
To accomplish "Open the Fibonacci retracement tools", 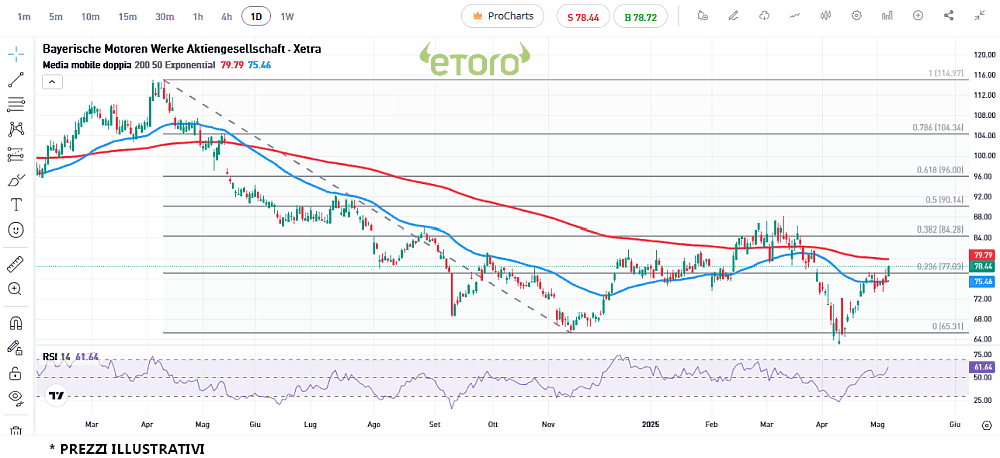I will (16, 104).
